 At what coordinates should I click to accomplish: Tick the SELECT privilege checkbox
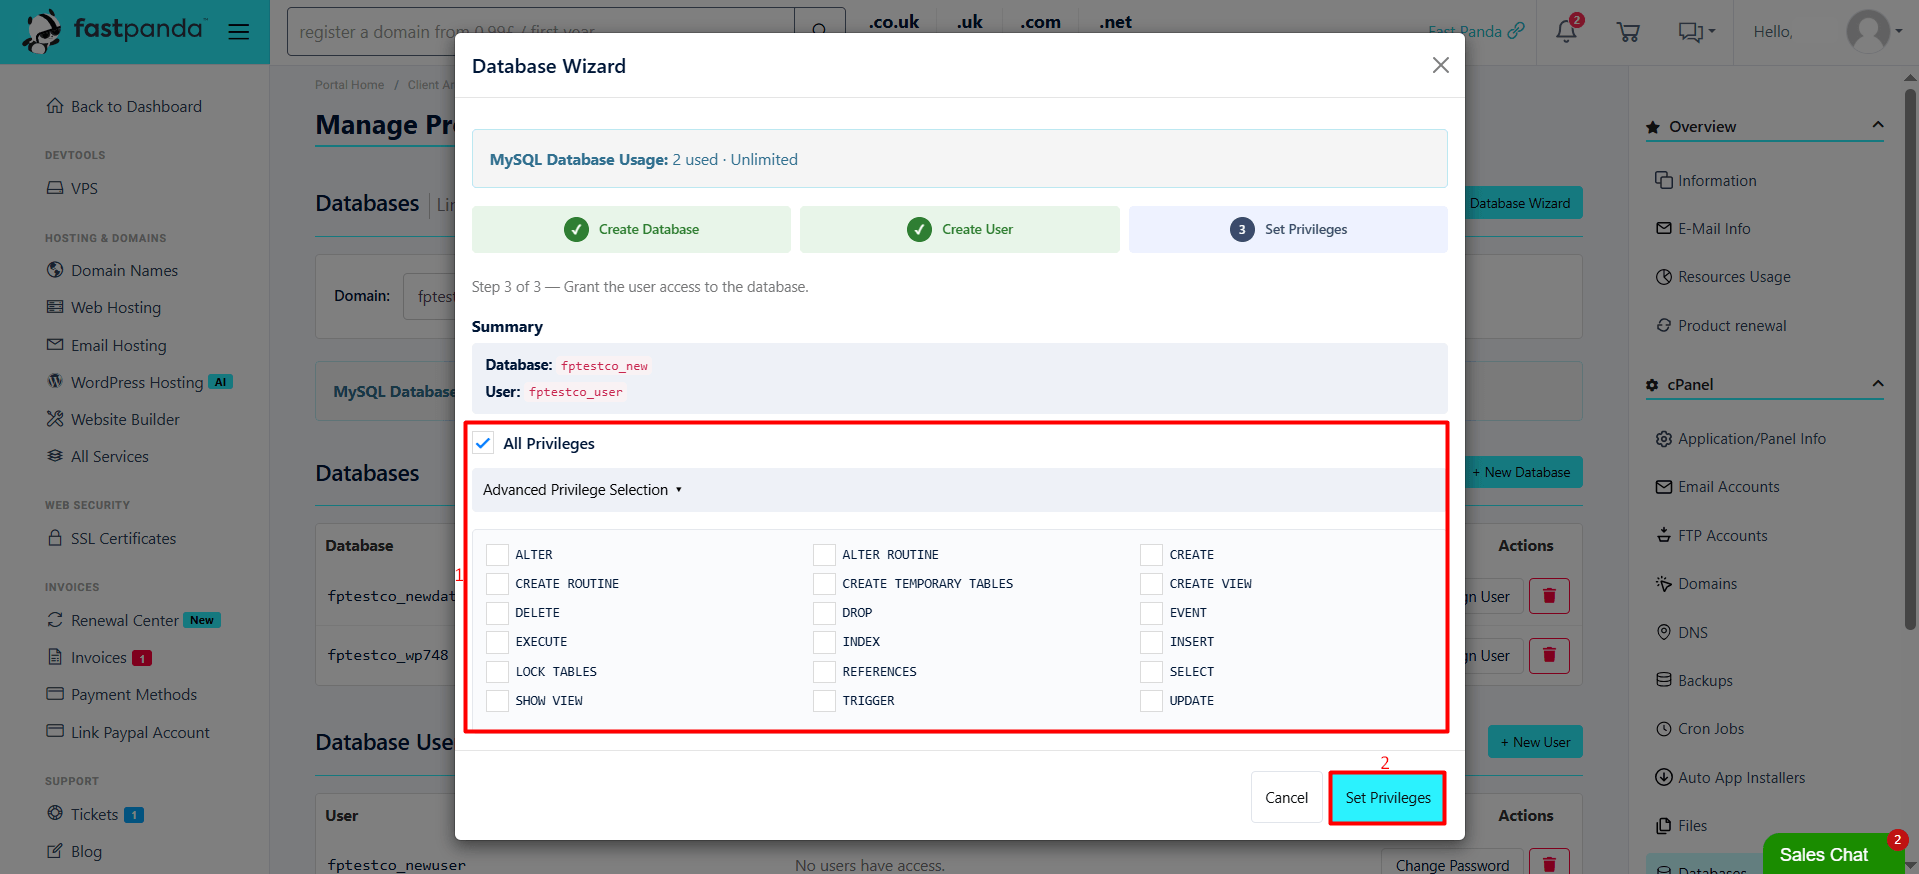pyautogui.click(x=1151, y=672)
